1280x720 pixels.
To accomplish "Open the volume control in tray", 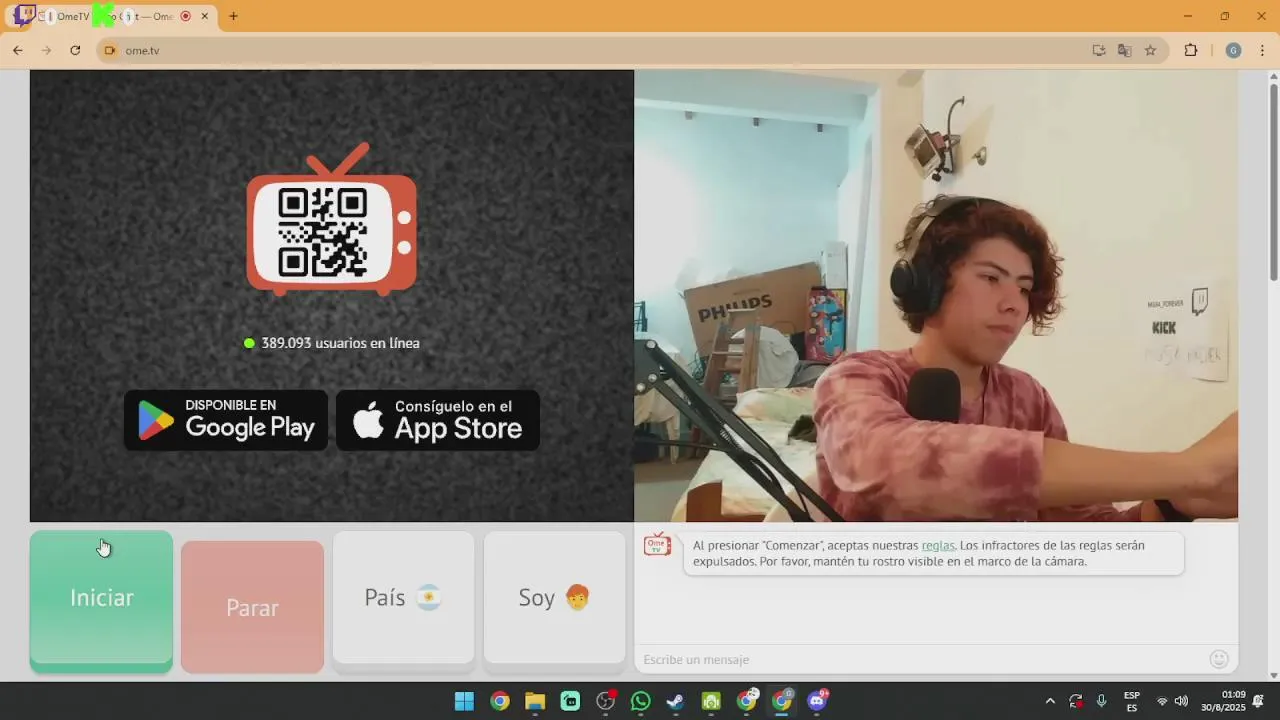I will 1181,701.
